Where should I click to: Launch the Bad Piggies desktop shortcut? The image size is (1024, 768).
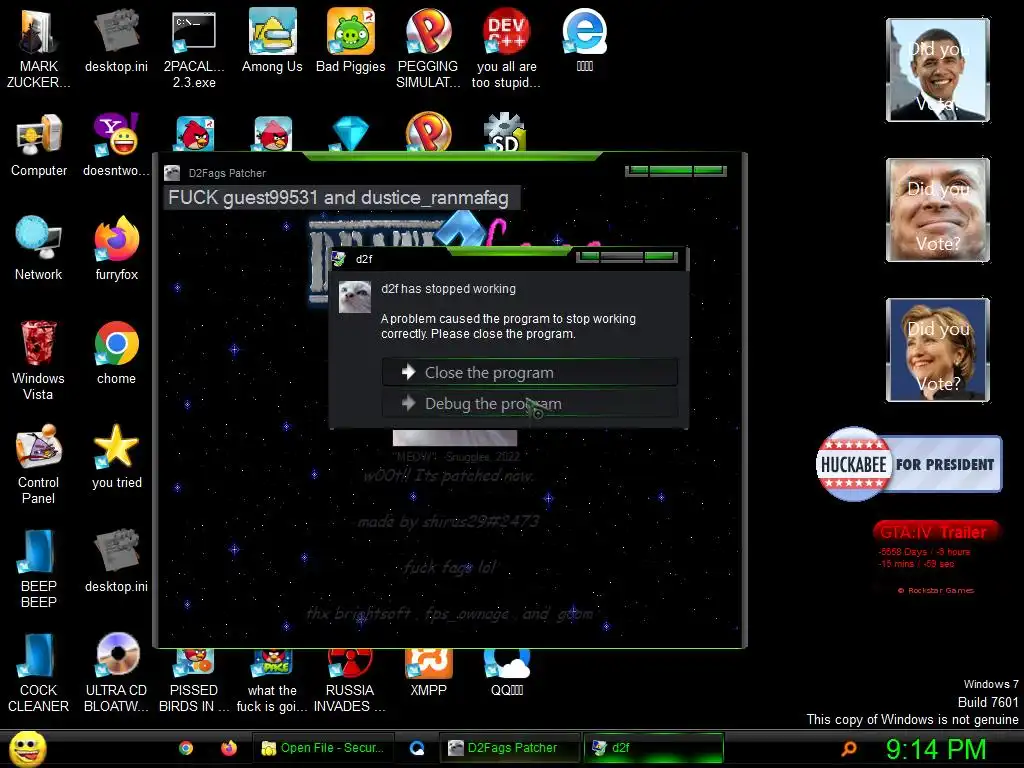[351, 40]
